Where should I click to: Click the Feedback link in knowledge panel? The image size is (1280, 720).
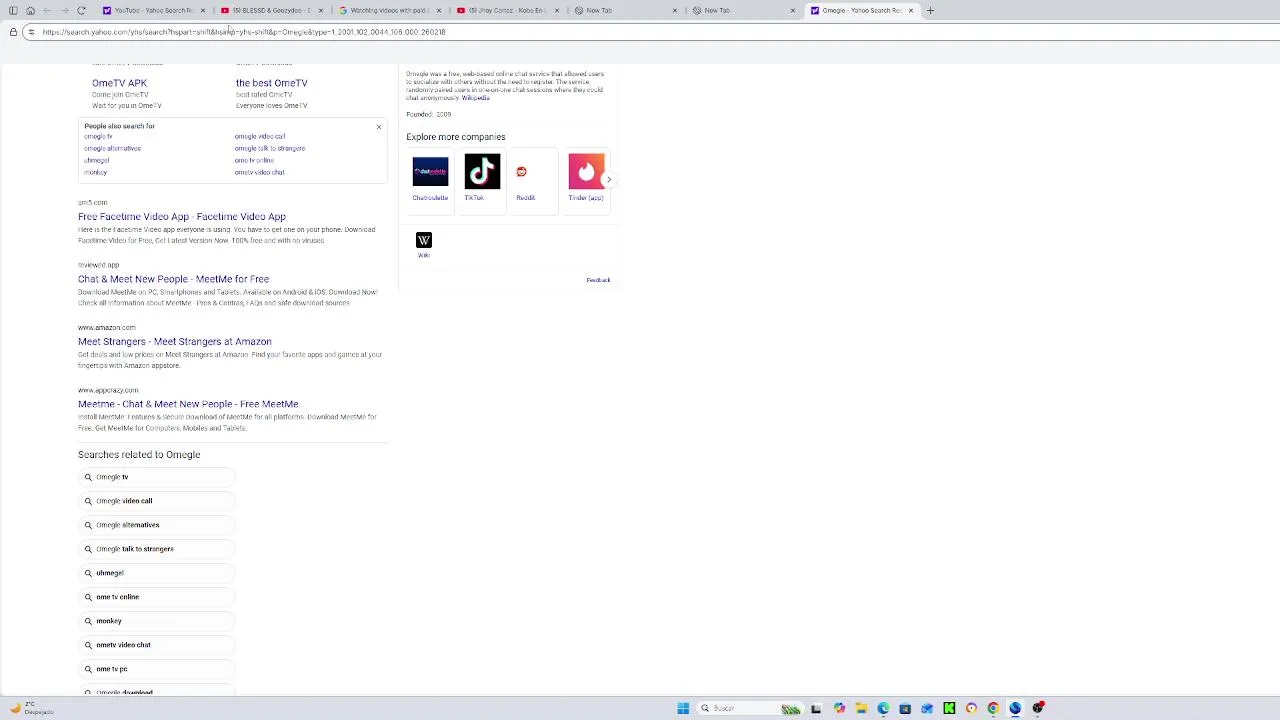[598, 280]
